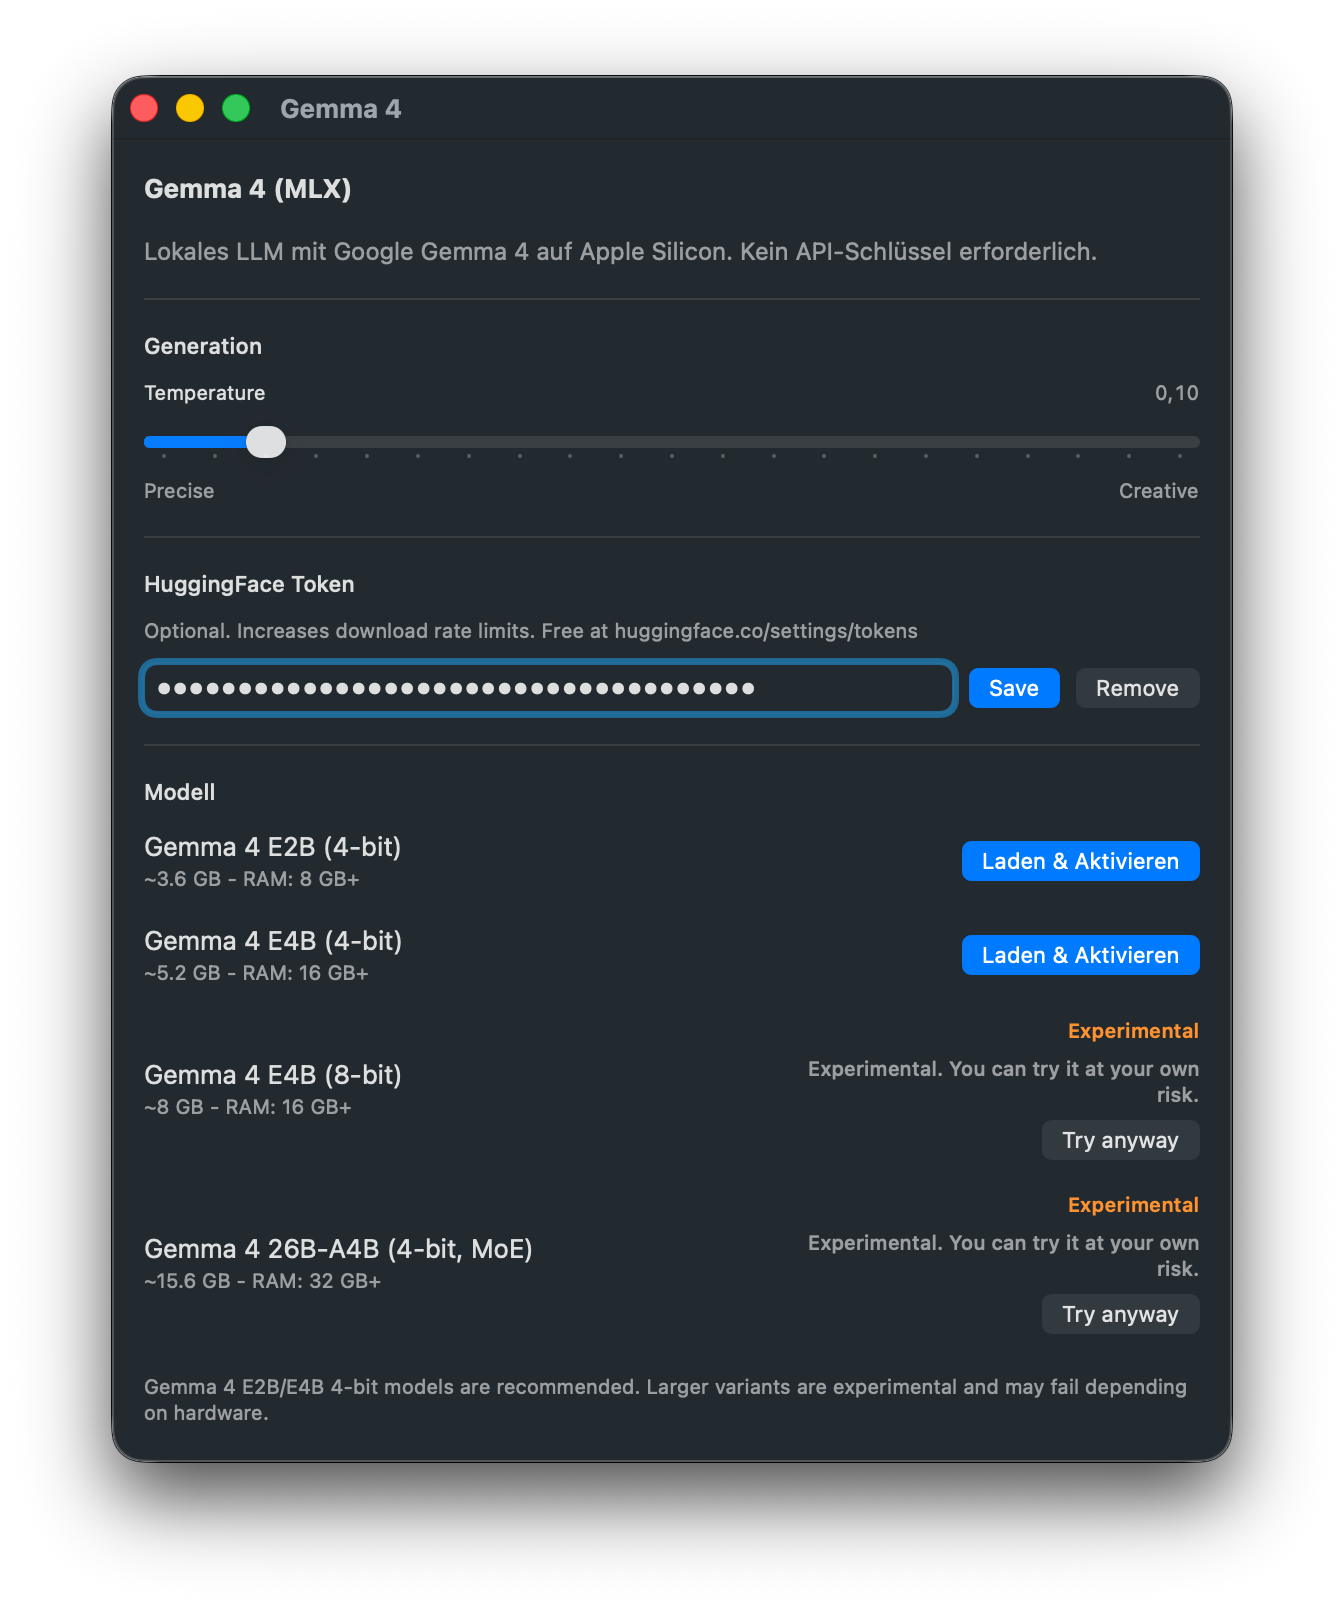1344x1610 pixels.
Task: Click the Temperature slider thumb
Action: coord(266,442)
